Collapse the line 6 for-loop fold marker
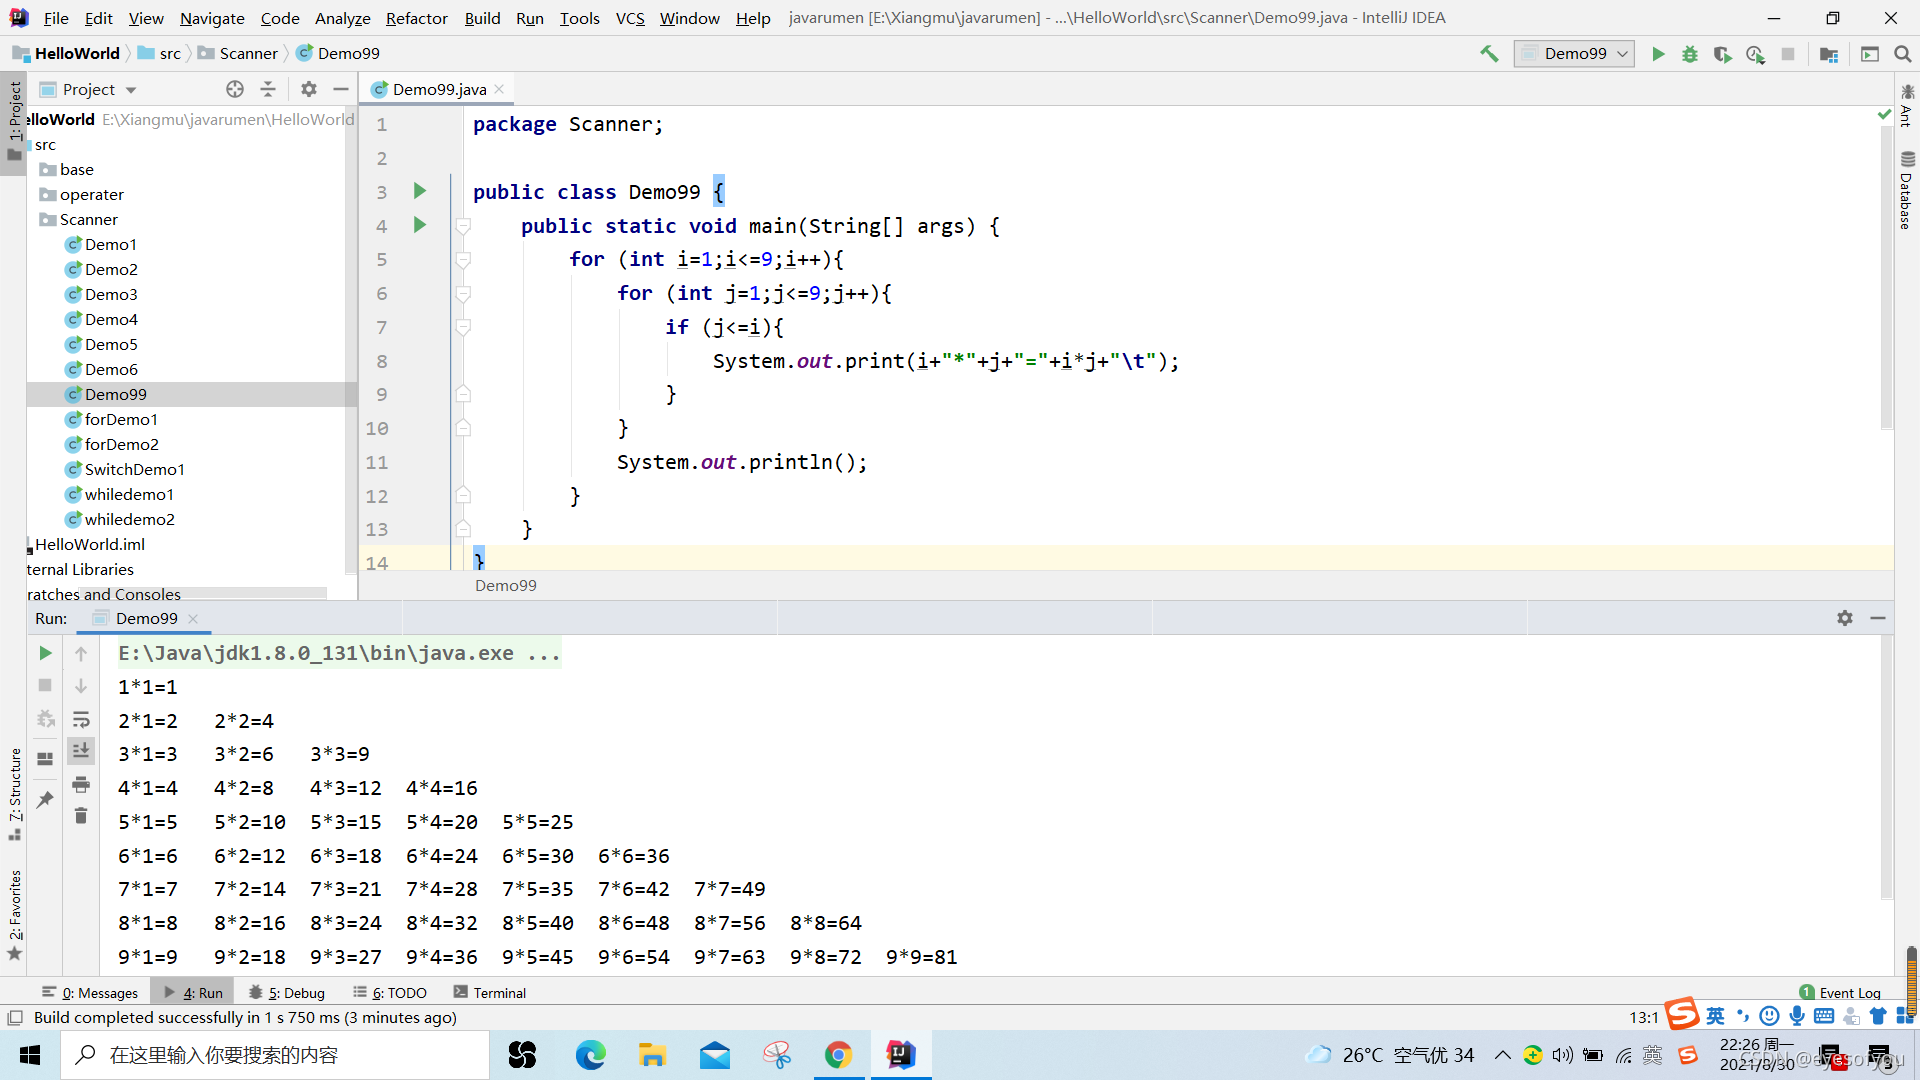Viewport: 1920px width, 1080px height. click(x=463, y=294)
